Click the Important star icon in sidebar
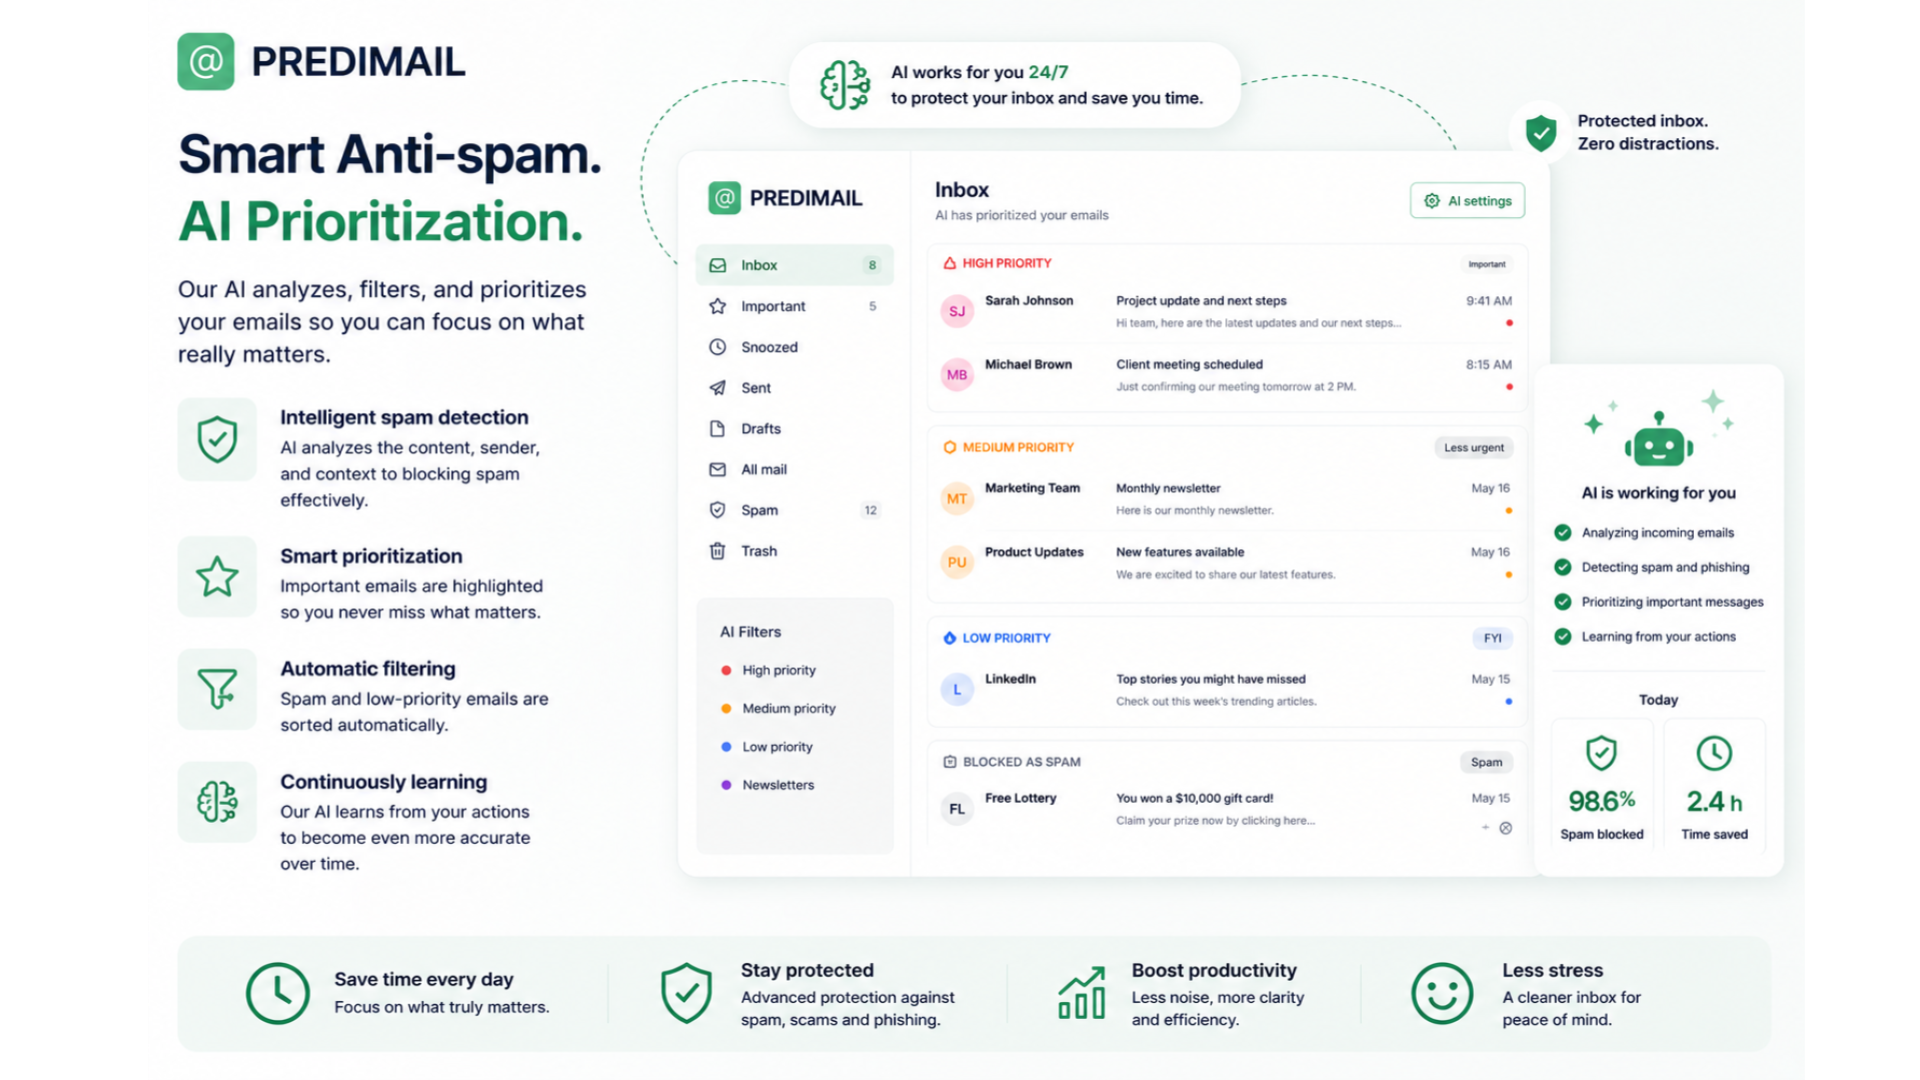1920x1080 pixels. coord(717,306)
